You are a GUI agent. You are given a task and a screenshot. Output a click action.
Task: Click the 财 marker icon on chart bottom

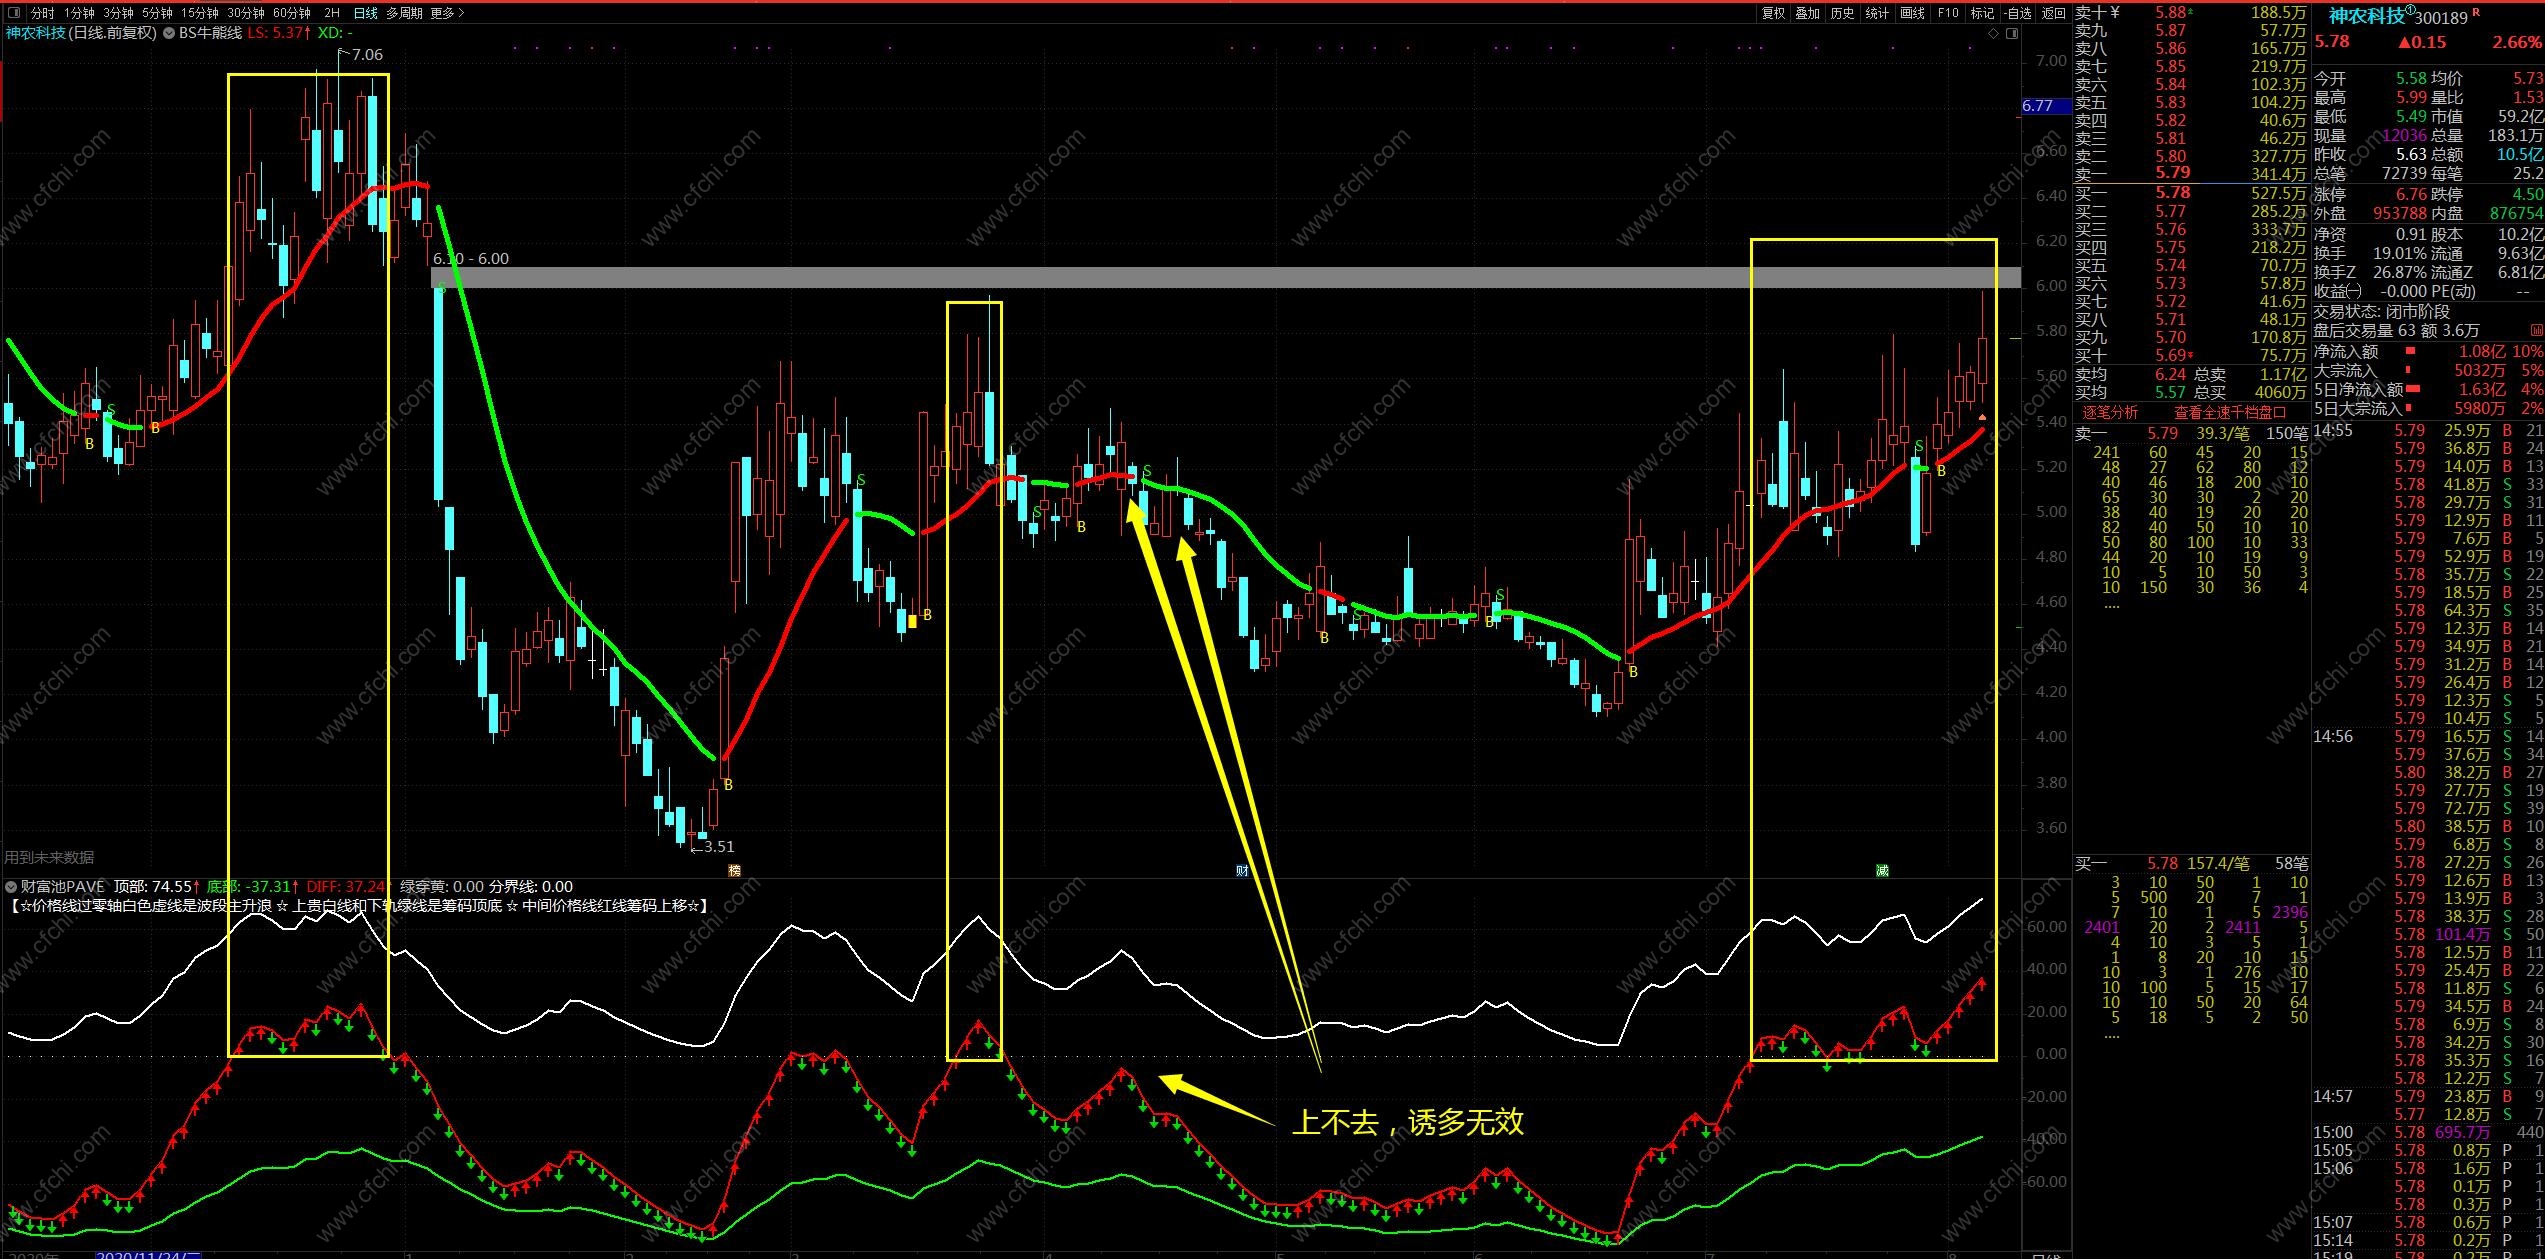pyautogui.click(x=1241, y=871)
